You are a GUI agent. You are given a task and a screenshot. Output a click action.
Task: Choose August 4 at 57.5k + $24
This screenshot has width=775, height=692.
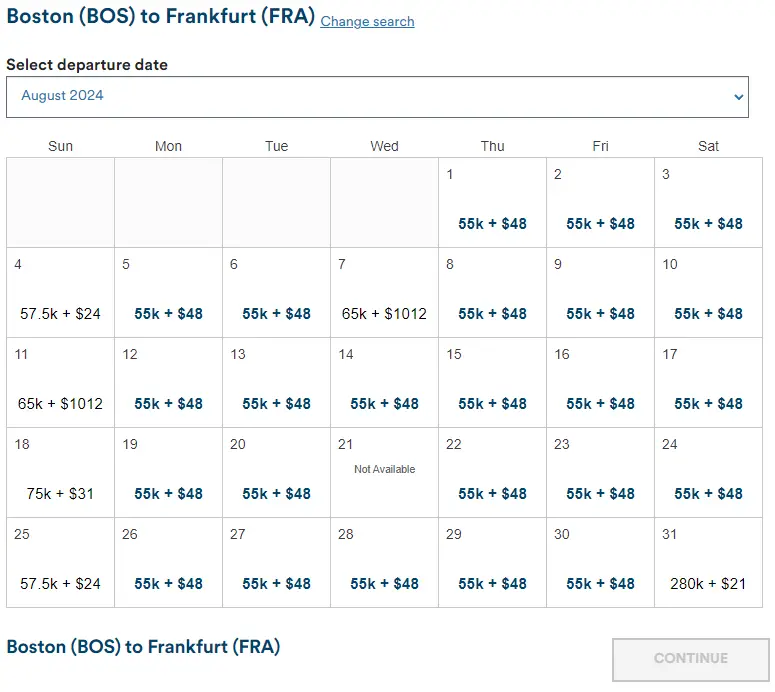point(60,313)
